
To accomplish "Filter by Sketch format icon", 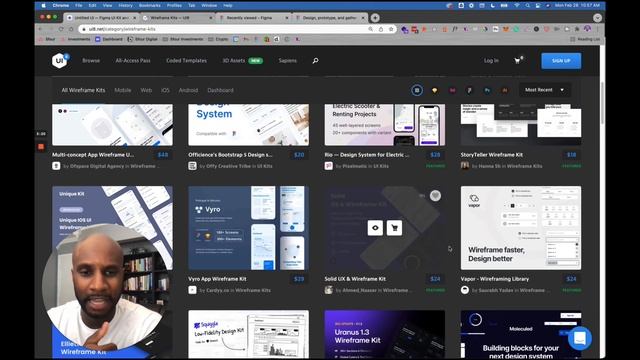I will 435,90.
